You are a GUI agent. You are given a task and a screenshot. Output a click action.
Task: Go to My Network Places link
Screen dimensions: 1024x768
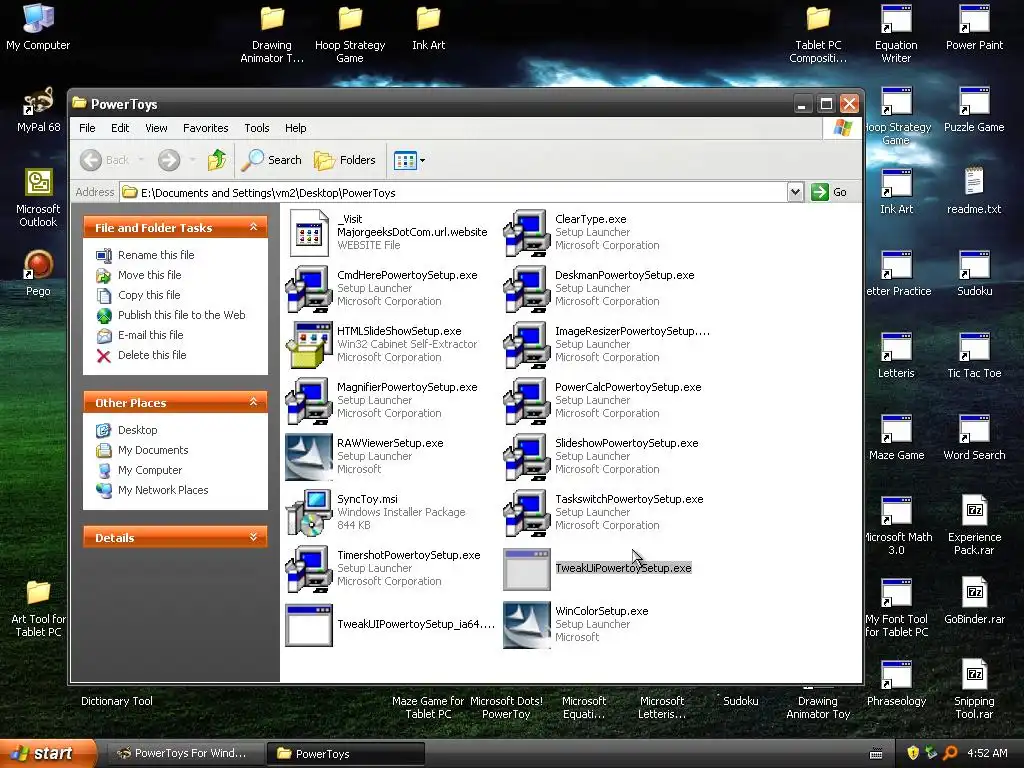coord(152,490)
